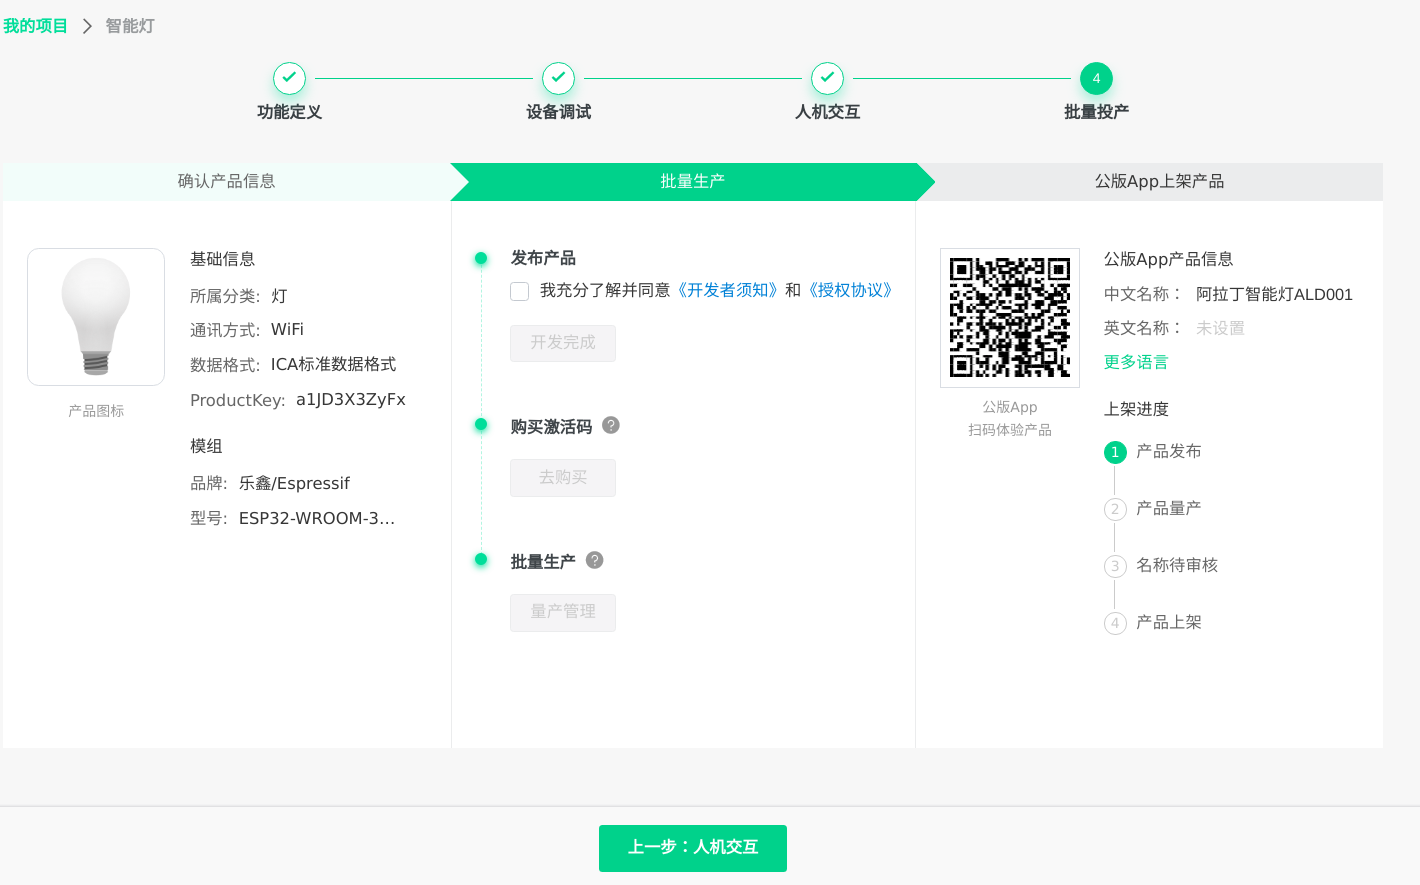The height and width of the screenshot is (885, 1420).
Task: Click help icon next to 批量生产
Action: tap(595, 560)
